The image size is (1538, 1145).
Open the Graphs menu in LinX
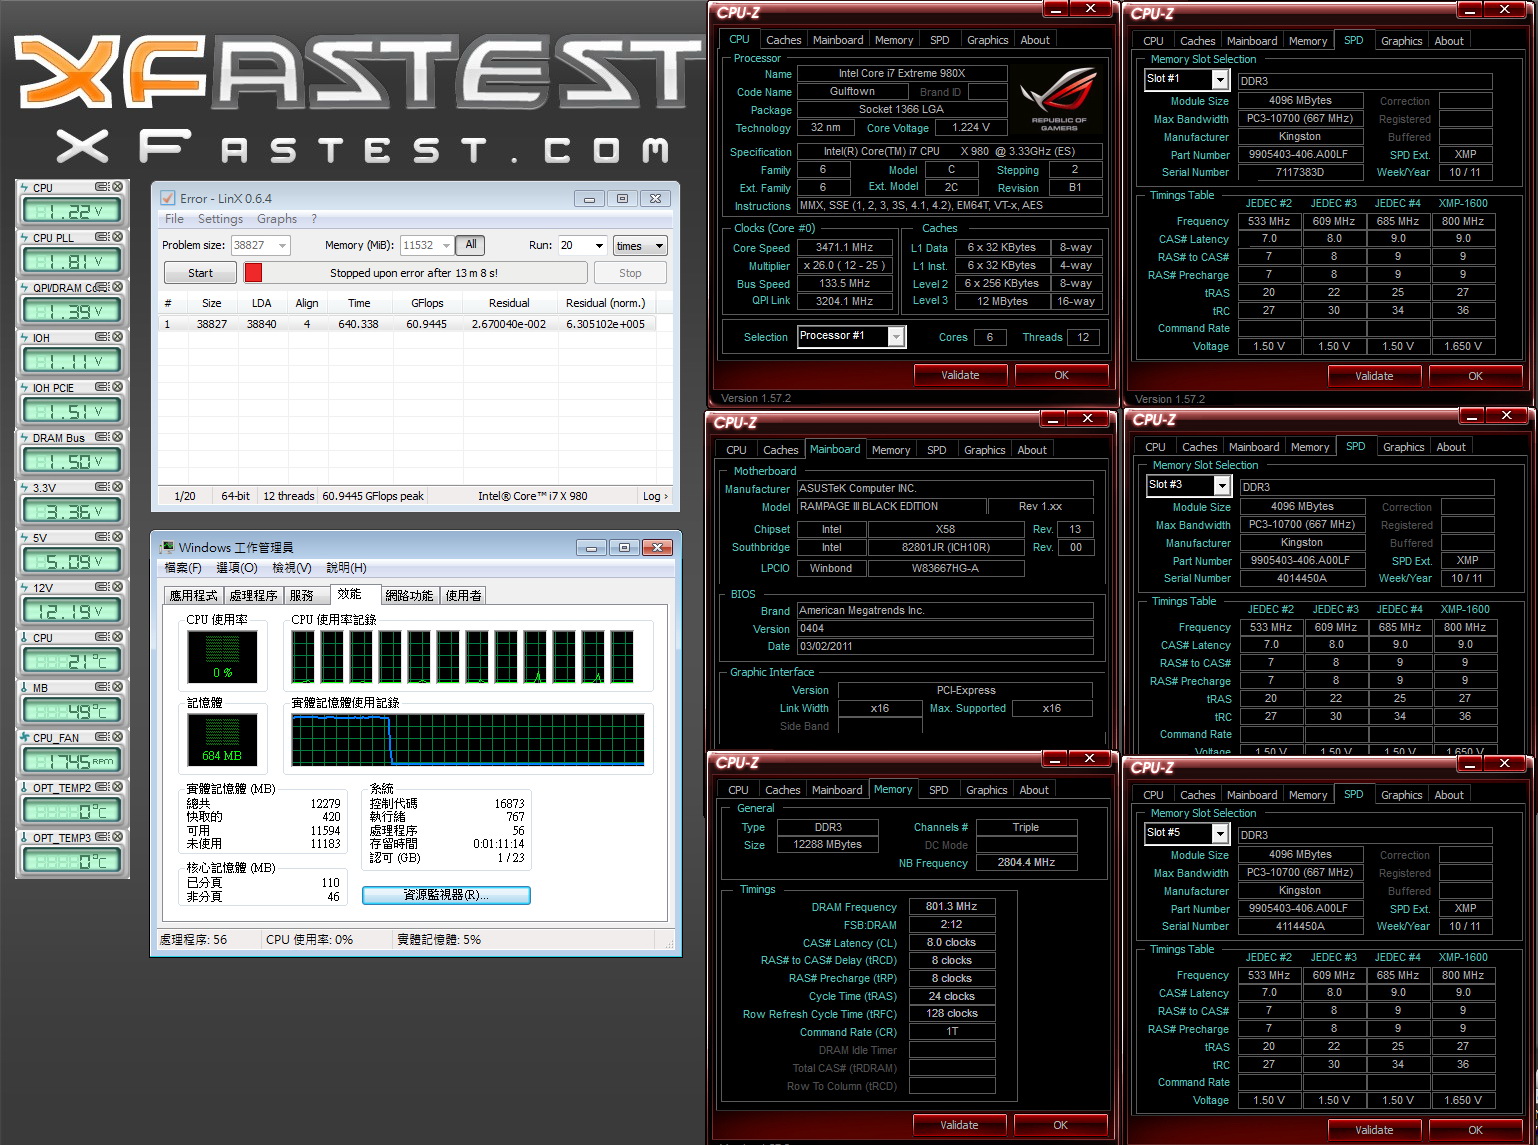pos(277,219)
